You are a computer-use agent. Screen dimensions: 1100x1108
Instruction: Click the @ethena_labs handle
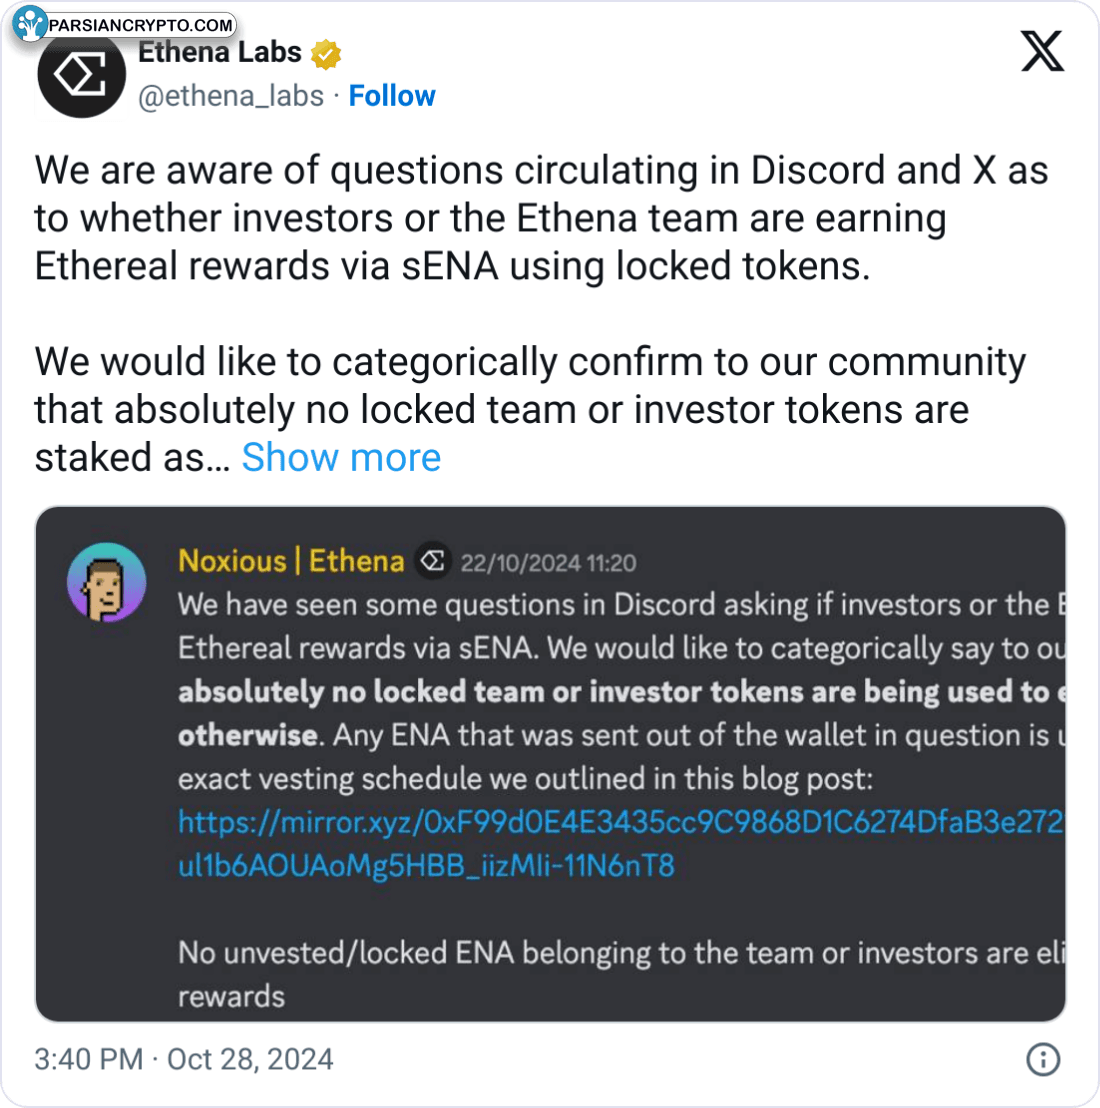pos(231,96)
